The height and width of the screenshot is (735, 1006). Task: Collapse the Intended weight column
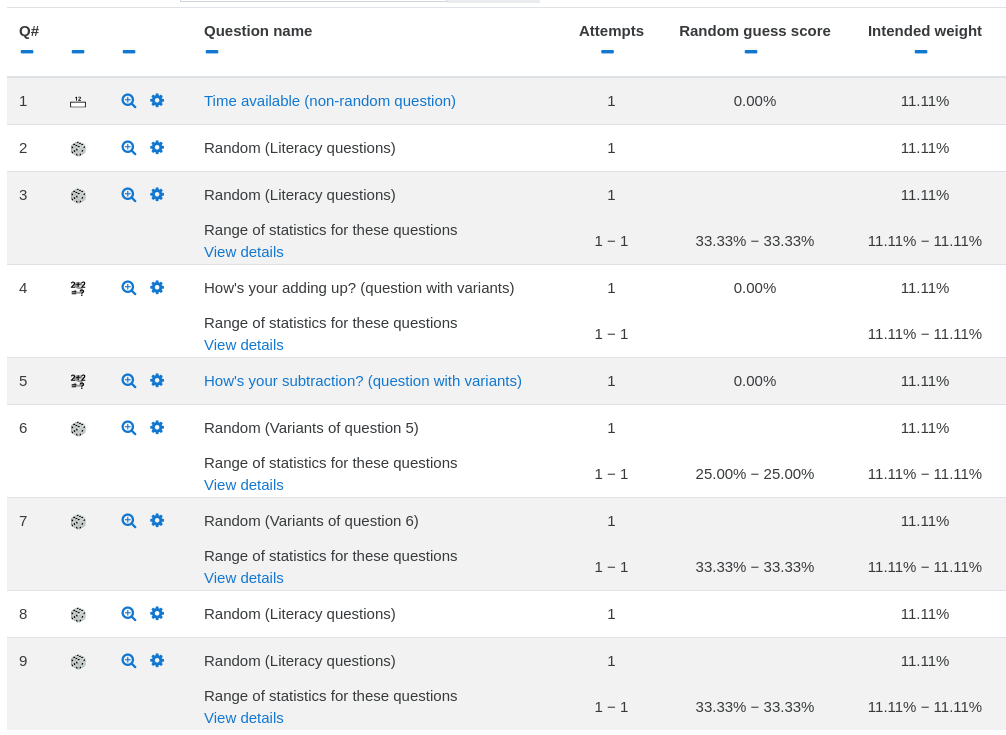tap(921, 52)
